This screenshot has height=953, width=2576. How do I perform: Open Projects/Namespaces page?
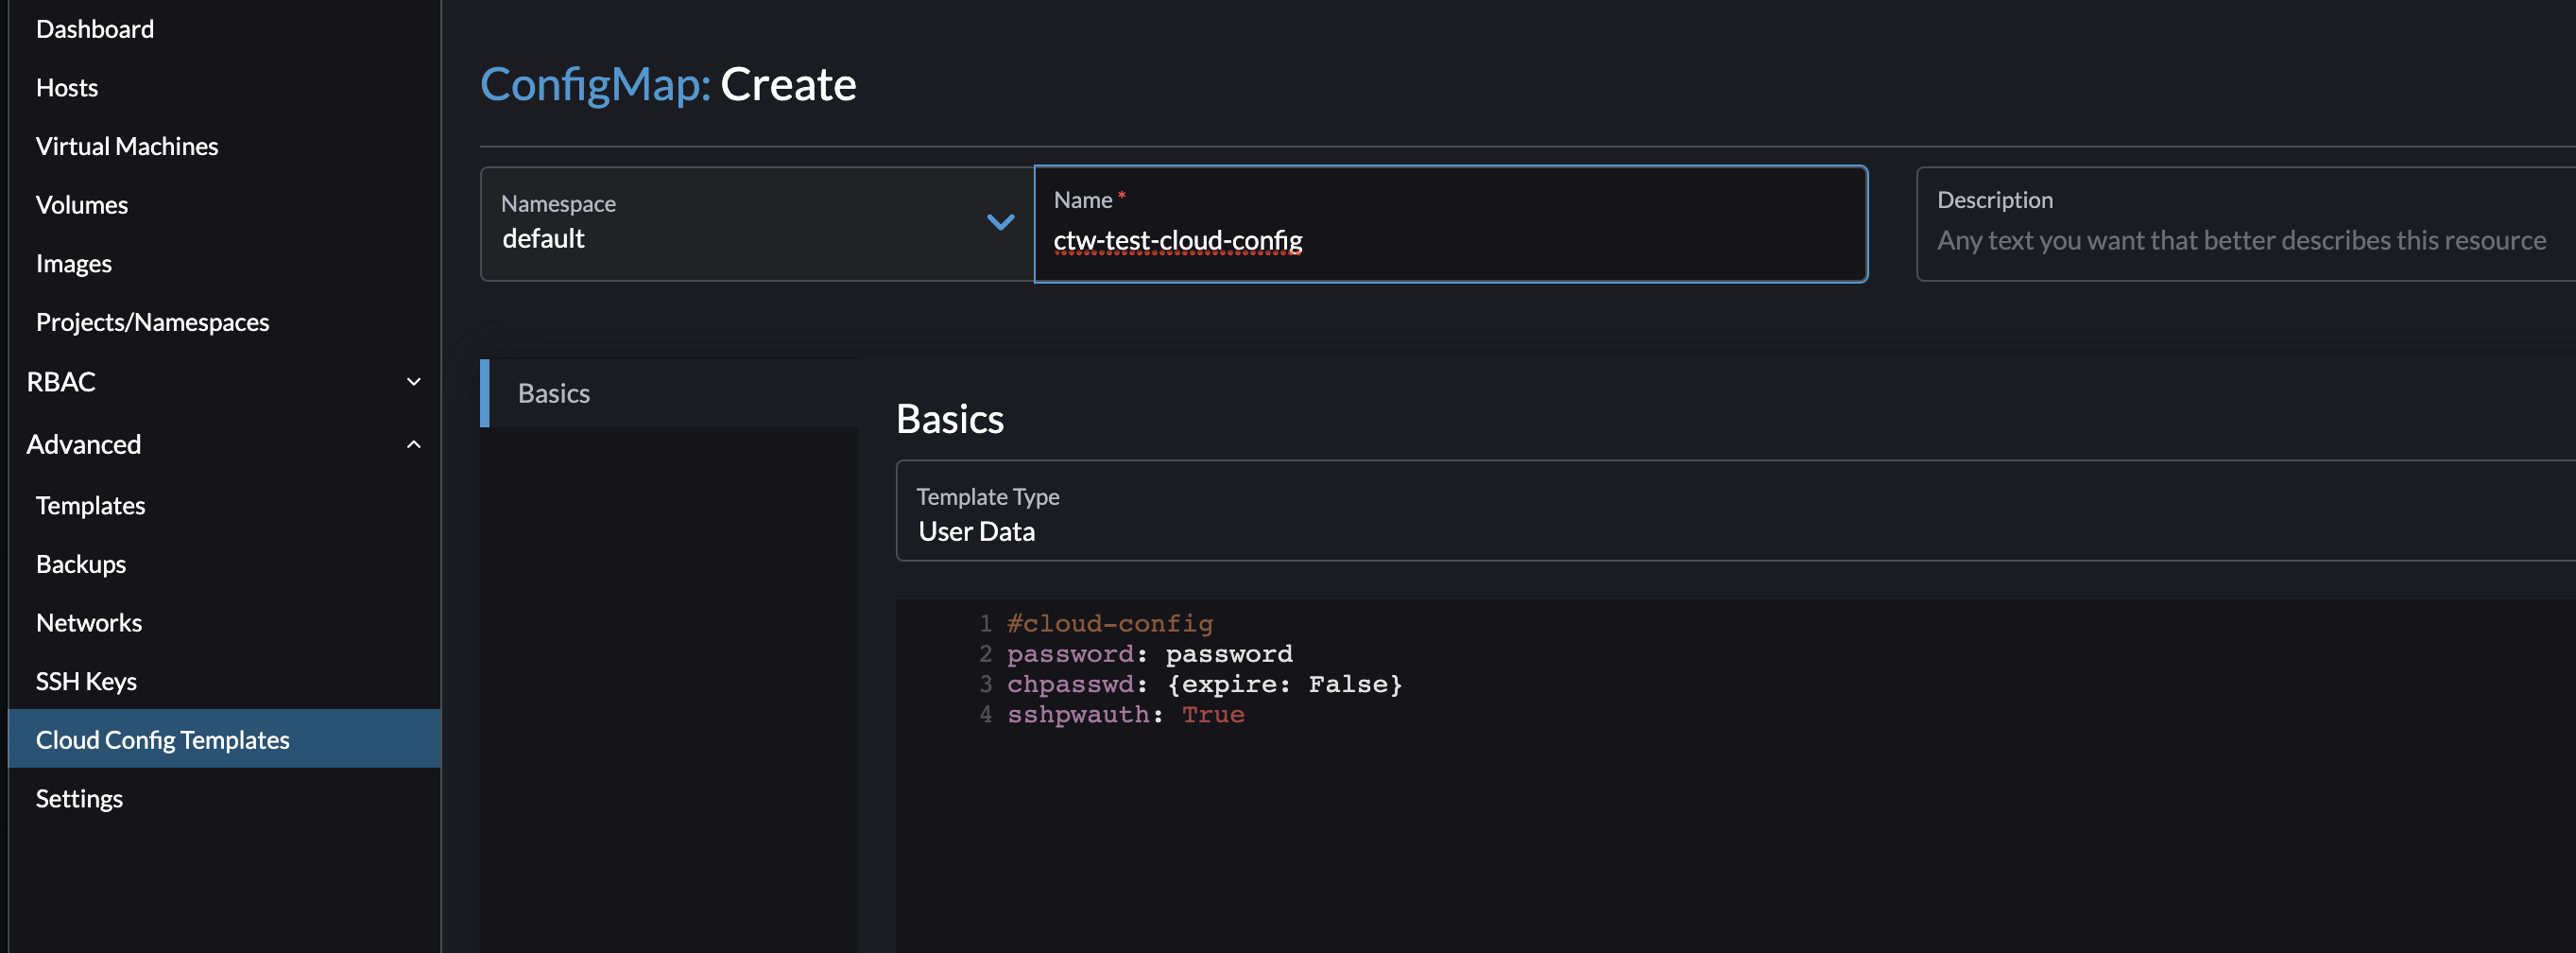tap(153, 322)
